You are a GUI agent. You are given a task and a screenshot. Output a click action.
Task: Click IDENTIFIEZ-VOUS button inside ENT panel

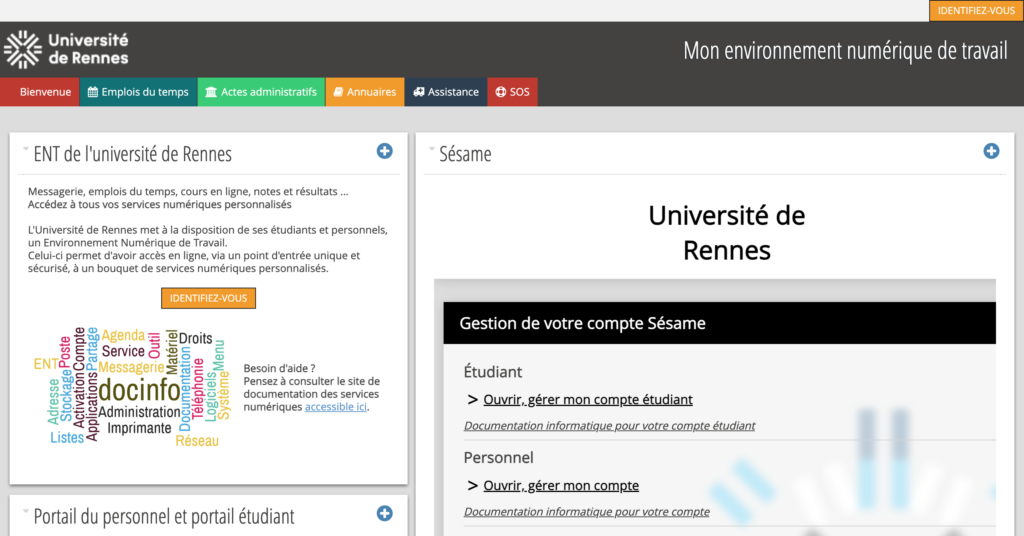click(208, 298)
